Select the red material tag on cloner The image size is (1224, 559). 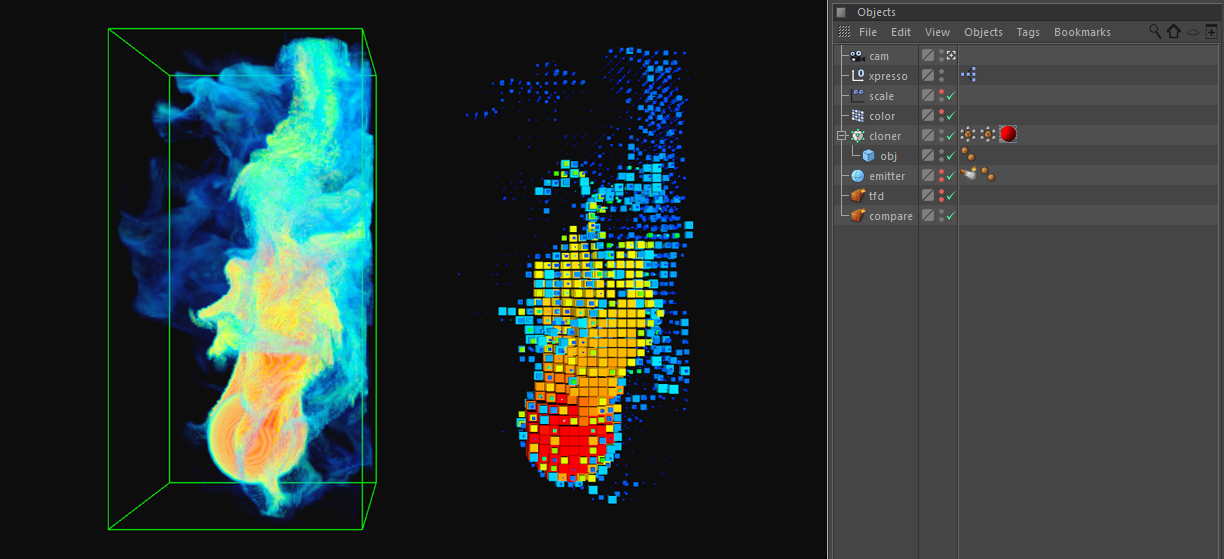(1008, 135)
